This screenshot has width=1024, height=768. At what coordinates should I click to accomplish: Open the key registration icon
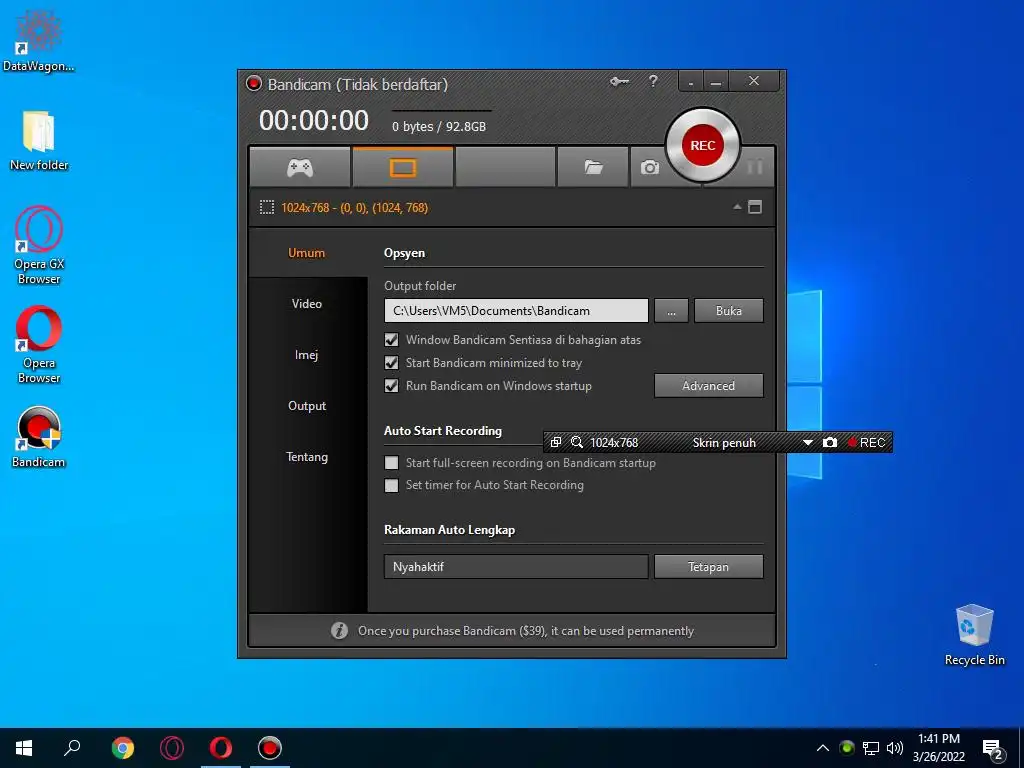click(619, 82)
